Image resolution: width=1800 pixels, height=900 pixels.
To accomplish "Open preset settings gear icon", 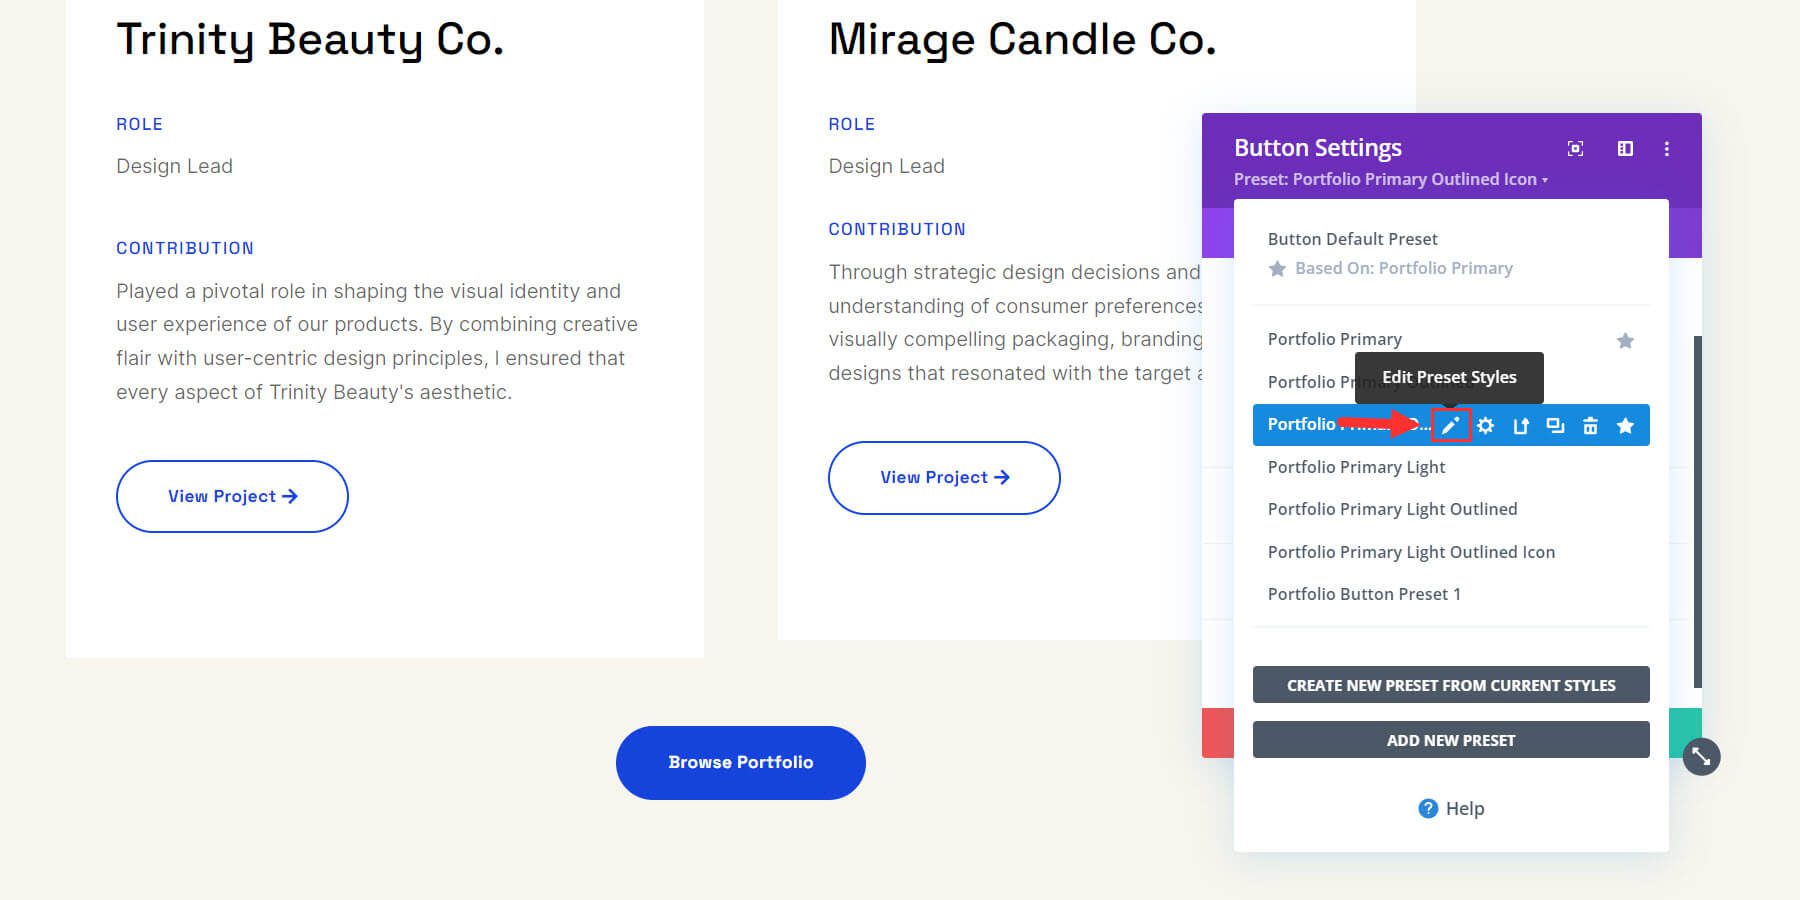I will click(x=1486, y=426).
